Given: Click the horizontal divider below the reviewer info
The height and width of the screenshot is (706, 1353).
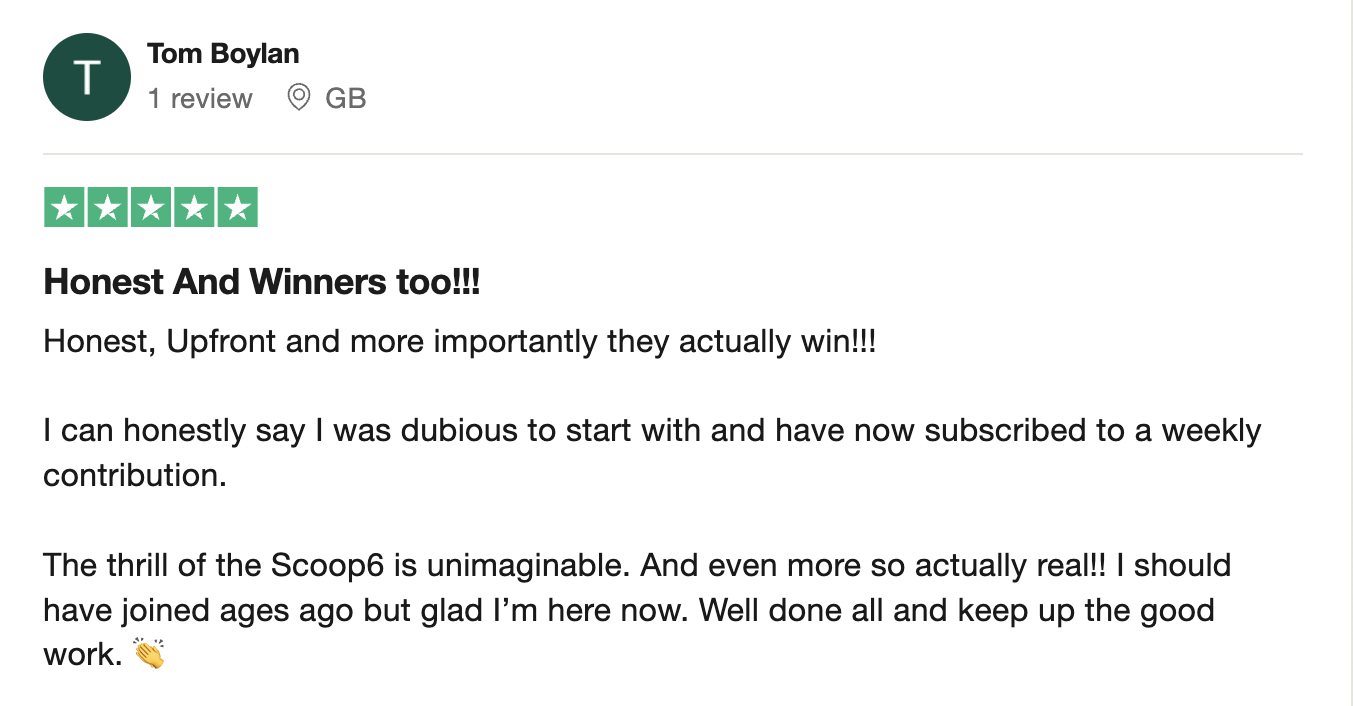Looking at the screenshot, I should [x=672, y=154].
